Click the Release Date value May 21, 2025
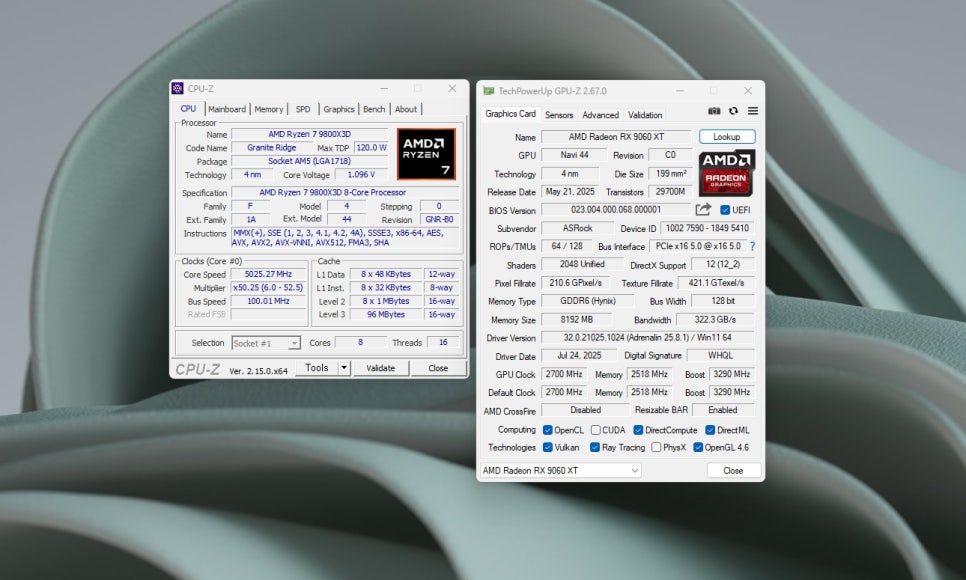This screenshot has height=580, width=966. click(x=570, y=192)
